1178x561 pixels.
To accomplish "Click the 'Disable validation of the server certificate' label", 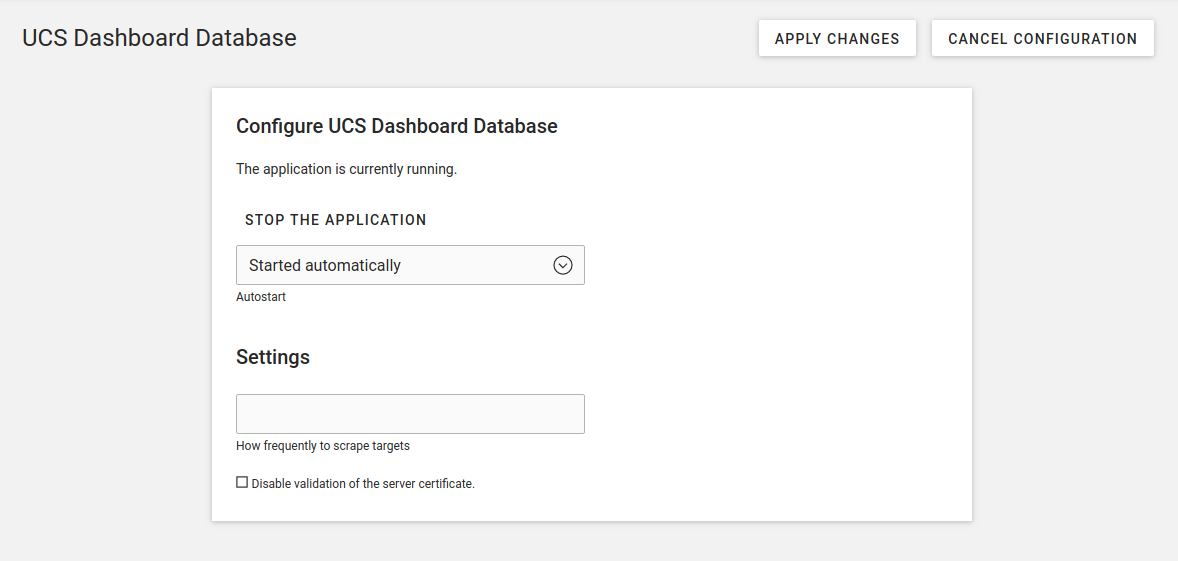I will click(x=363, y=484).
